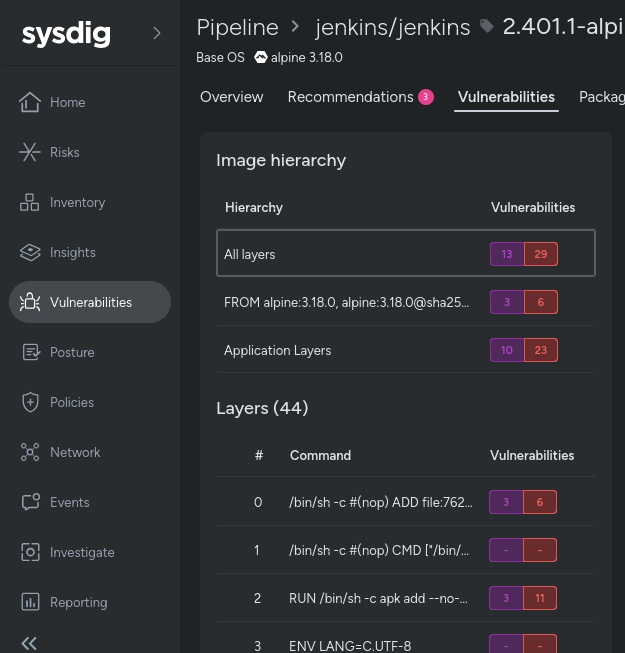Click the sysdig logo
Image resolution: width=625 pixels, height=653 pixels.
click(66, 34)
